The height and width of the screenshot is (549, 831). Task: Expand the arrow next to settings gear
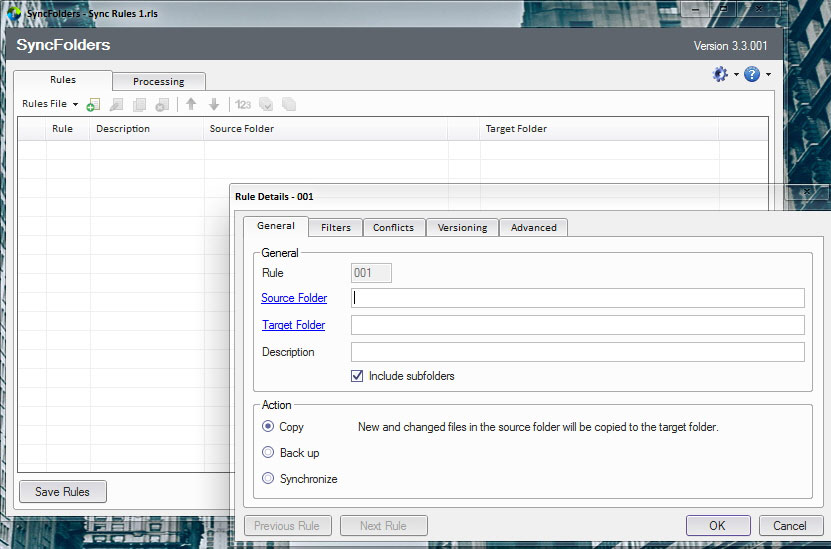click(736, 74)
